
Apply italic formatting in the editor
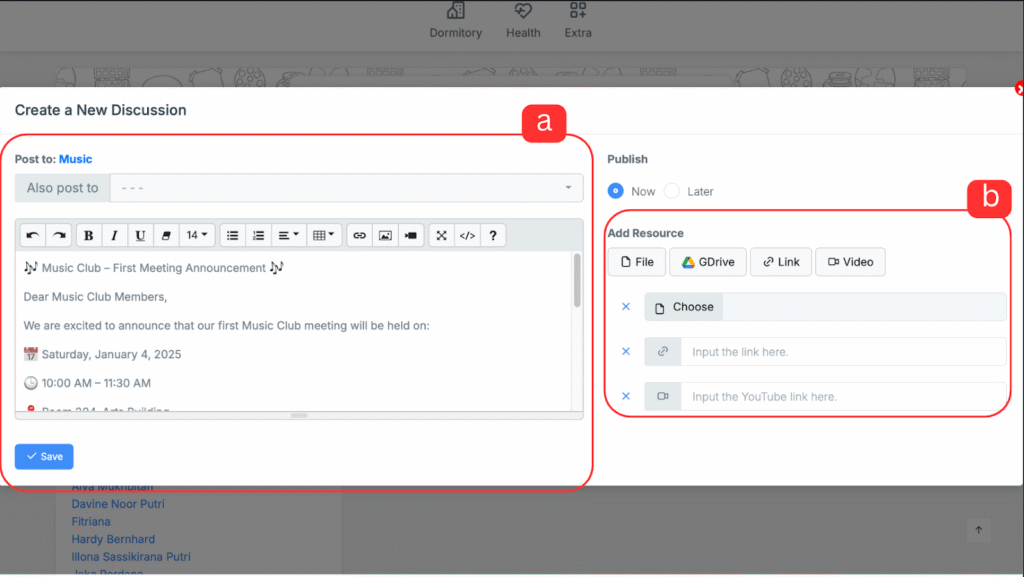114,236
